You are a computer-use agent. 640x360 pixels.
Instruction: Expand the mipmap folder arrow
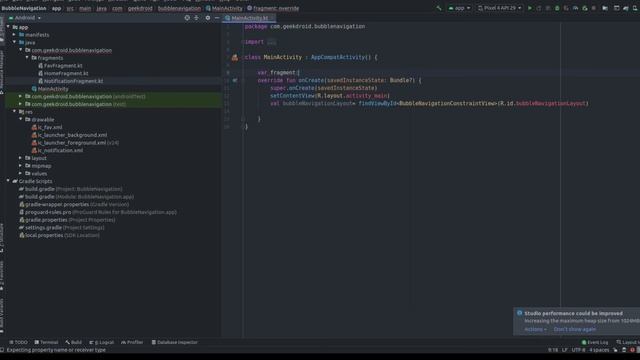[20, 166]
